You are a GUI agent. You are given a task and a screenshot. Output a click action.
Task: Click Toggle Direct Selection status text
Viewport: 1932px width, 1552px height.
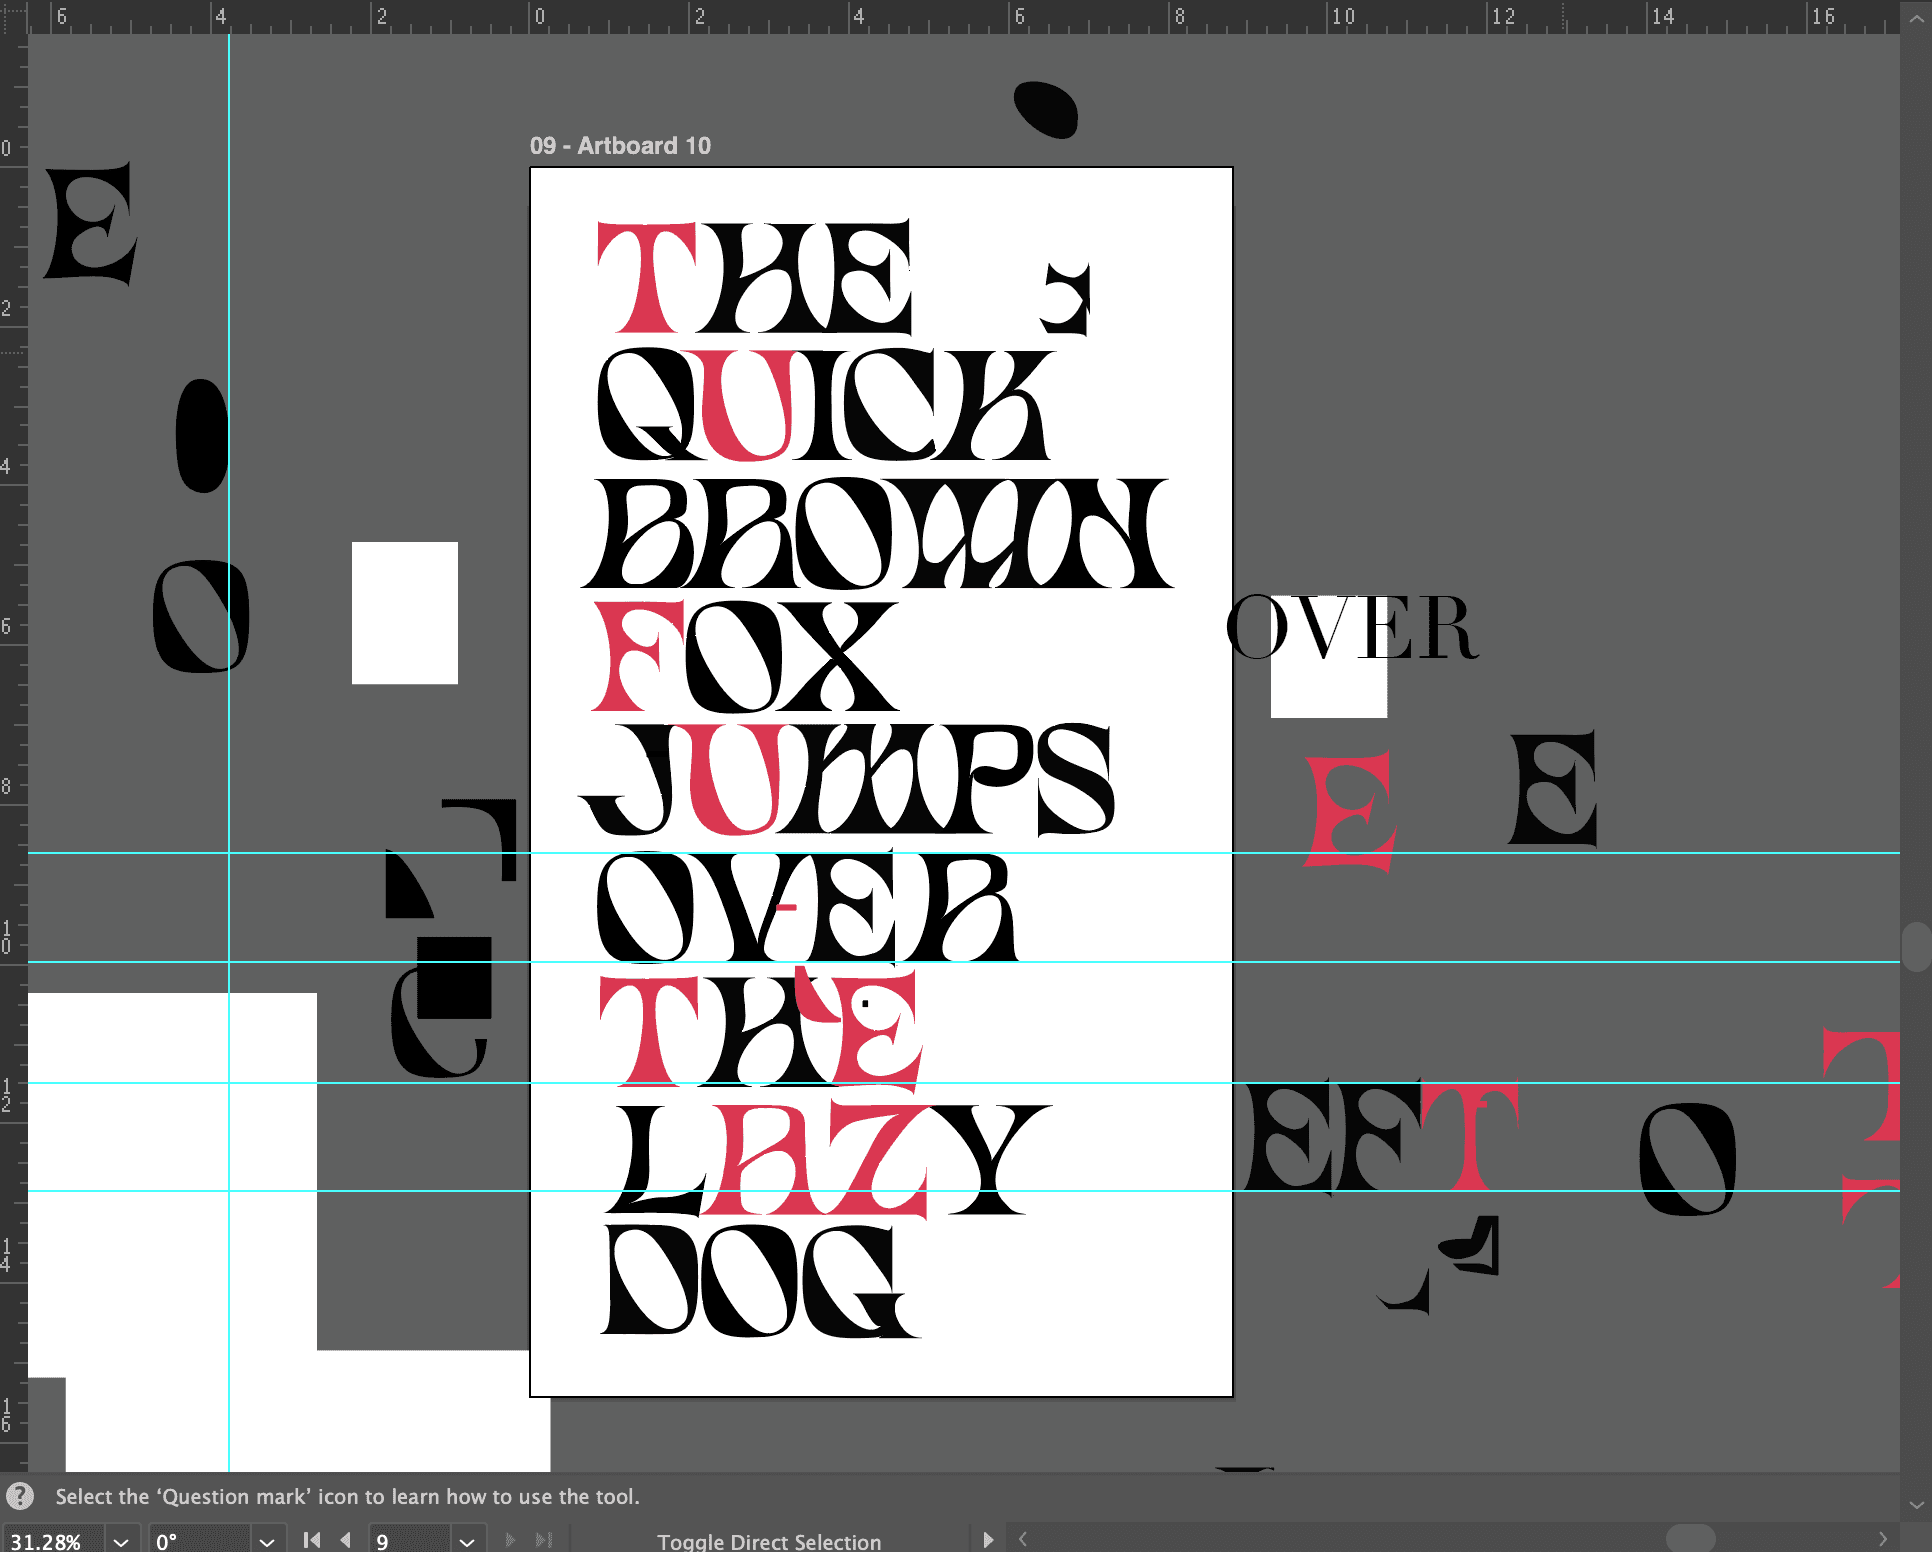(x=768, y=1541)
